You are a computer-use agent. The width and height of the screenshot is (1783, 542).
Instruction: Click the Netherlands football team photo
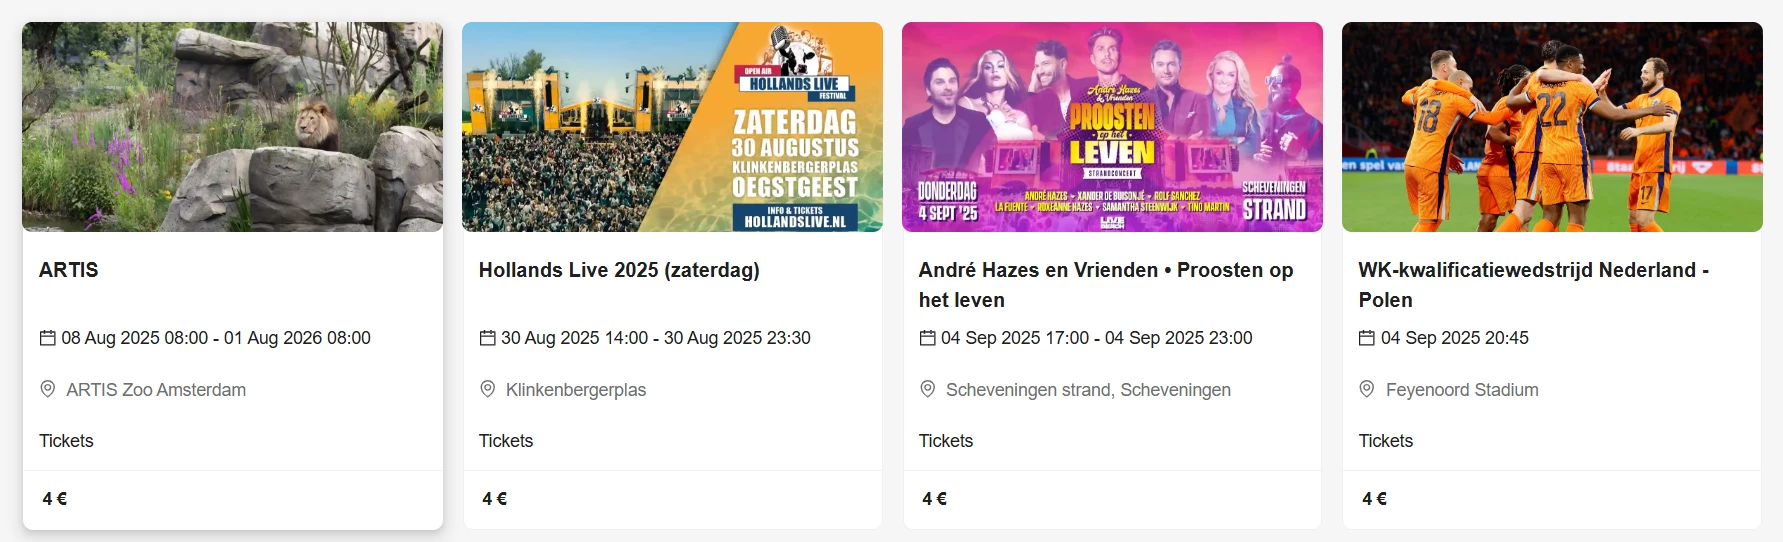point(1552,127)
